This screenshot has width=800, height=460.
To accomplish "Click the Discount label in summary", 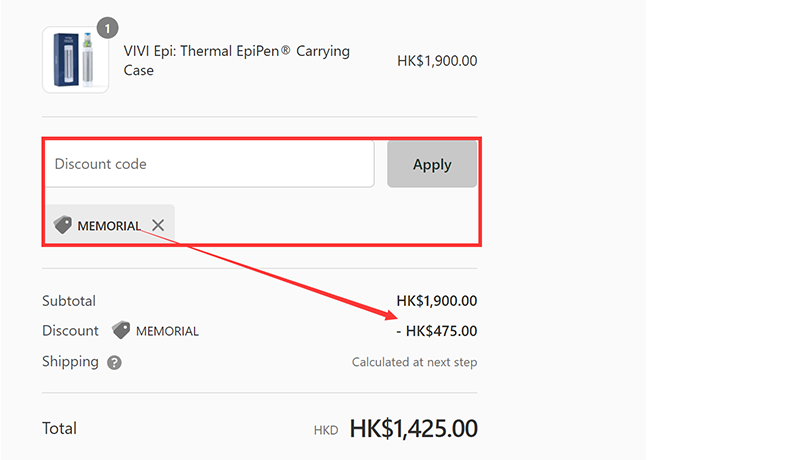I will pos(70,331).
